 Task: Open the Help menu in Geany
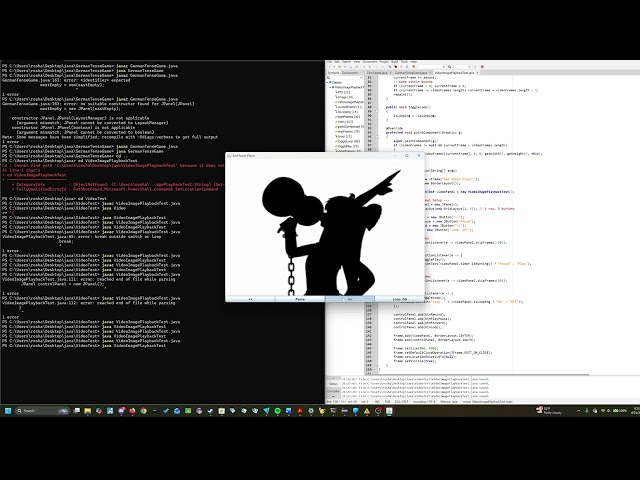click(x=413, y=62)
